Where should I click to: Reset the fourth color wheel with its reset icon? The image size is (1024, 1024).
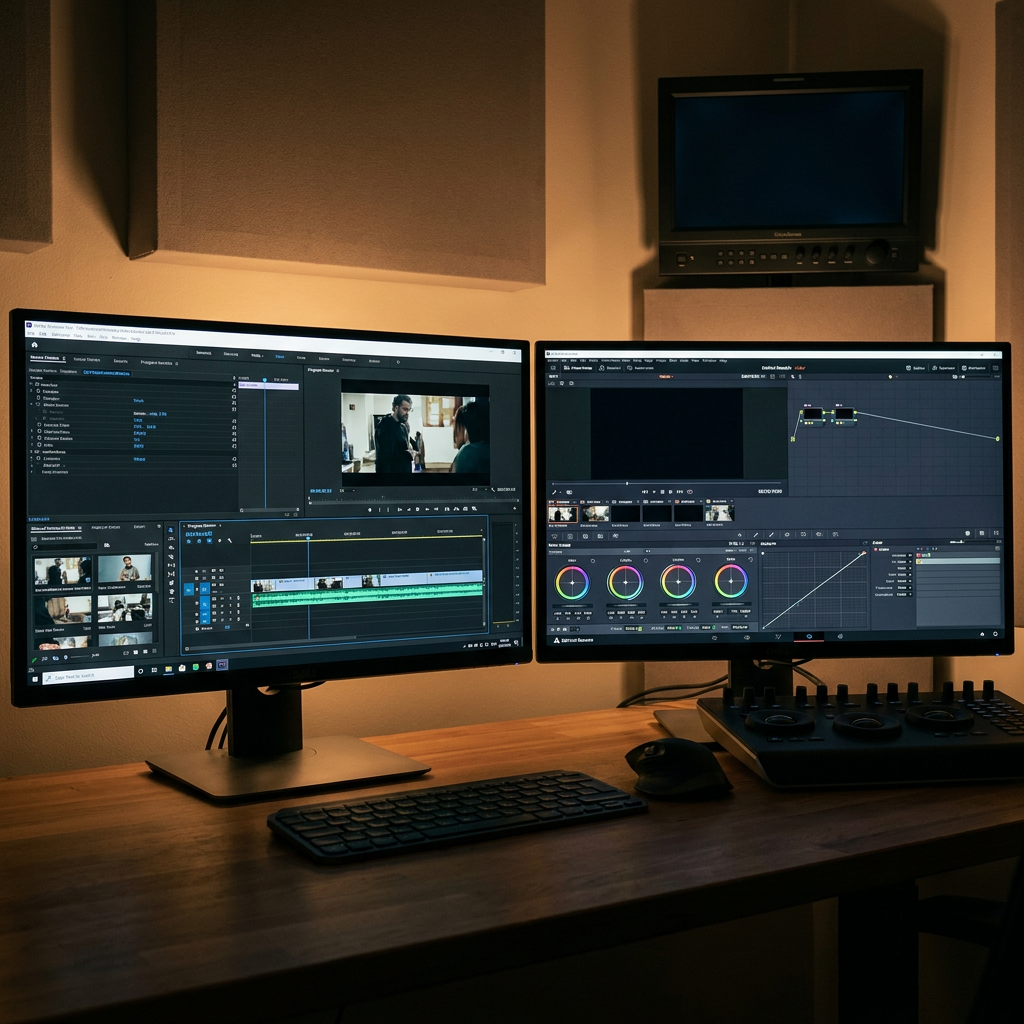751,560
